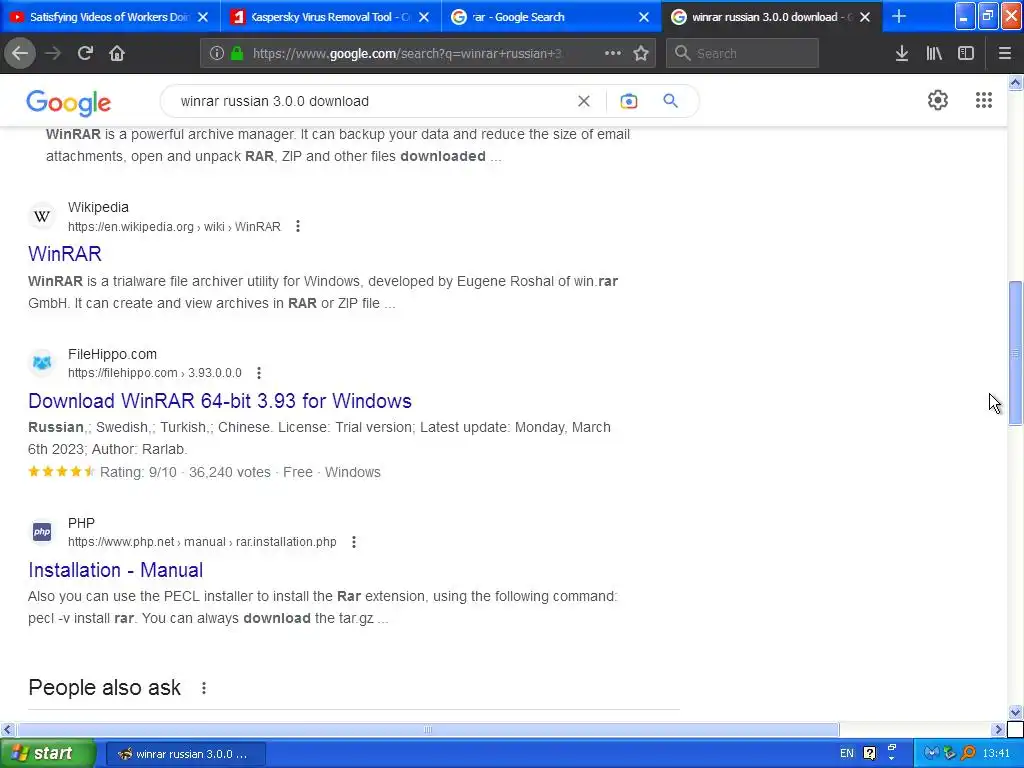1024x768 pixels.
Task: Click the forward navigation arrow
Action: (x=53, y=53)
